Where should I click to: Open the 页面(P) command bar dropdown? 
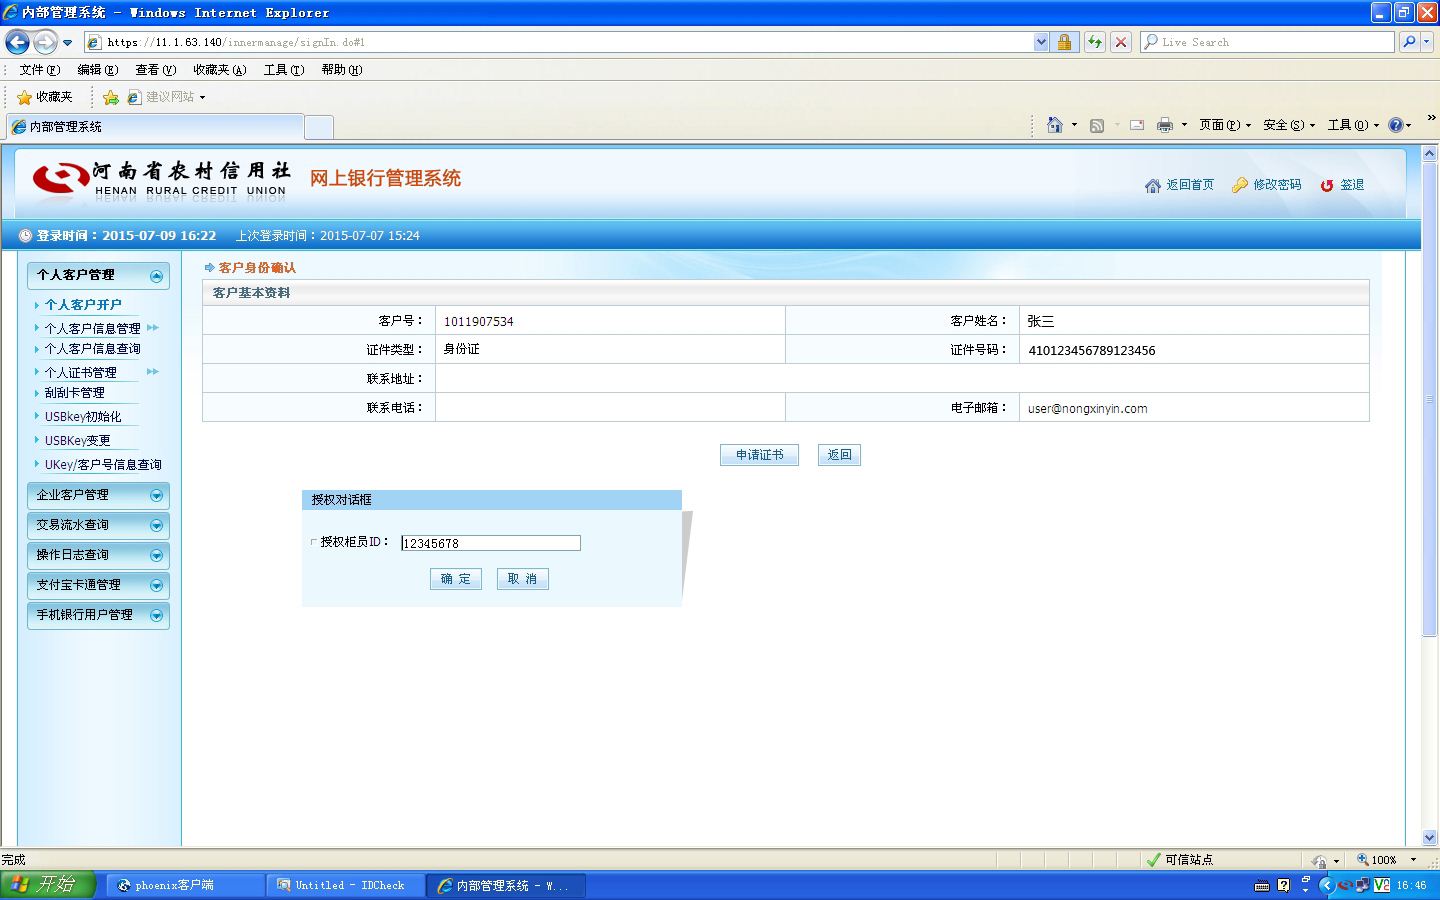[1225, 125]
